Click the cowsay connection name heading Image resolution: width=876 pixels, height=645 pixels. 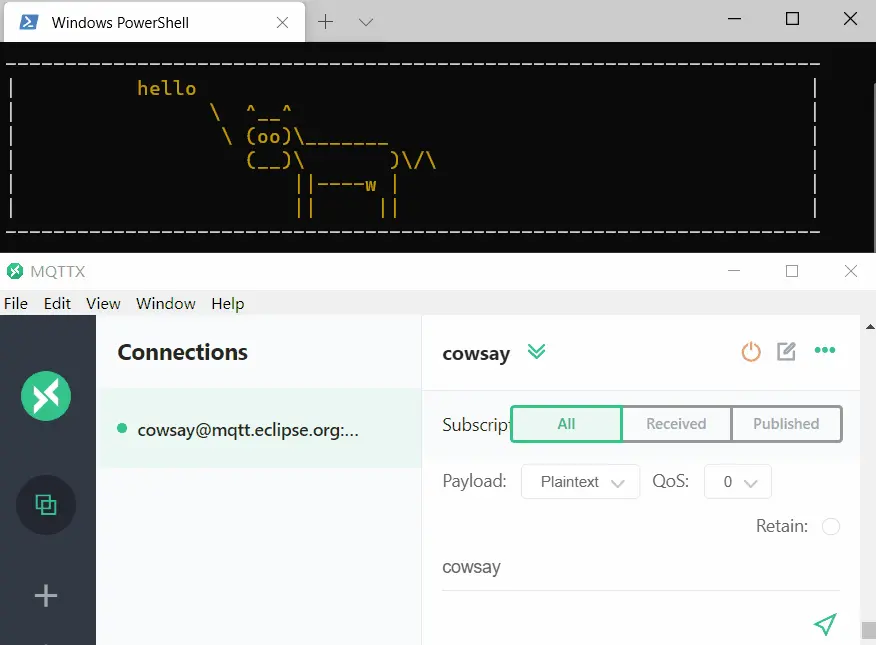pyautogui.click(x=476, y=353)
